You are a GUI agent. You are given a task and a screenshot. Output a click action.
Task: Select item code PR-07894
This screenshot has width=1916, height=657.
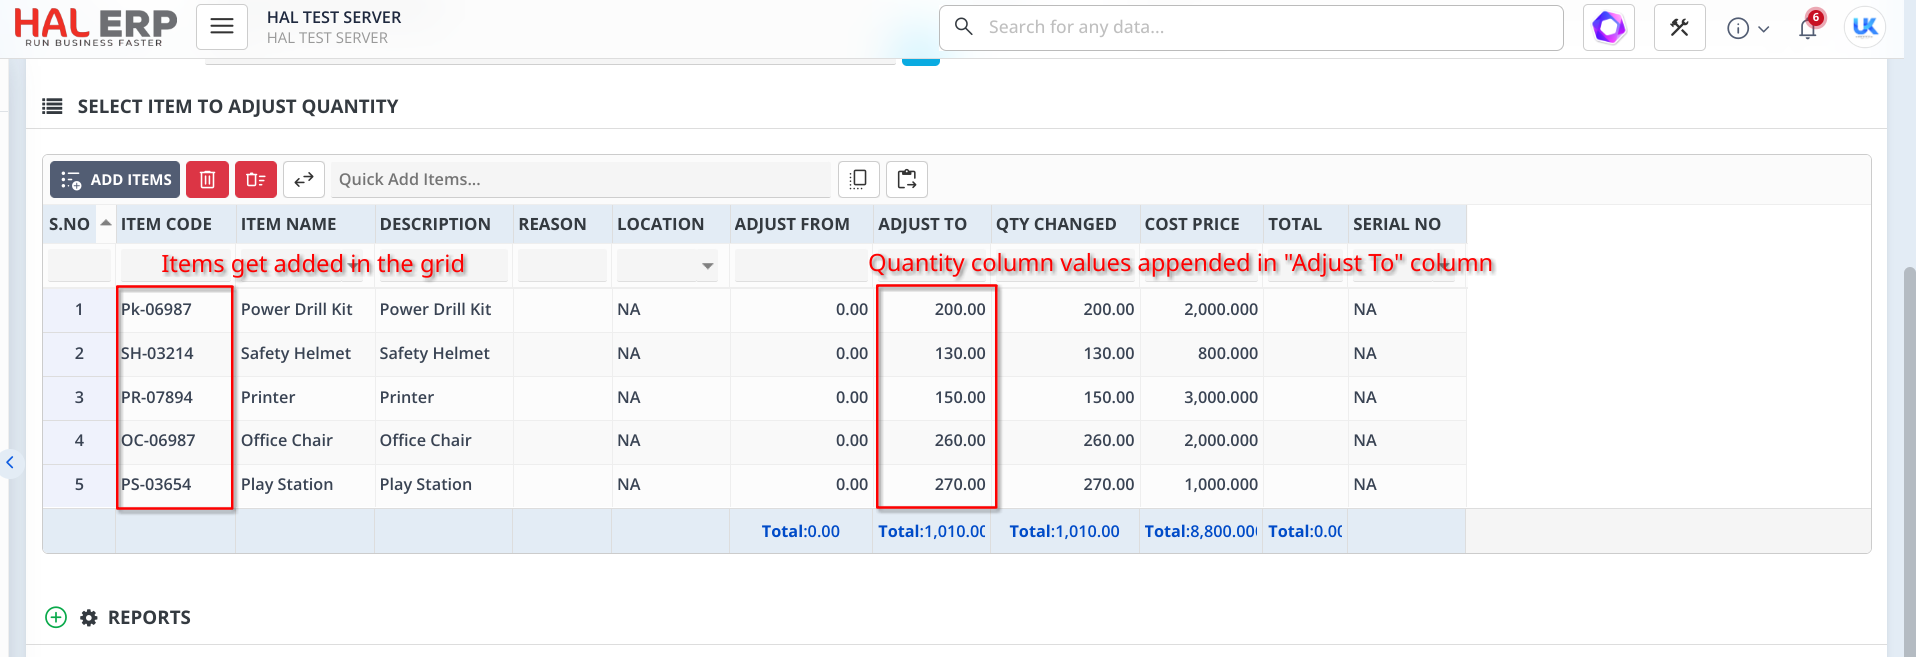(157, 397)
